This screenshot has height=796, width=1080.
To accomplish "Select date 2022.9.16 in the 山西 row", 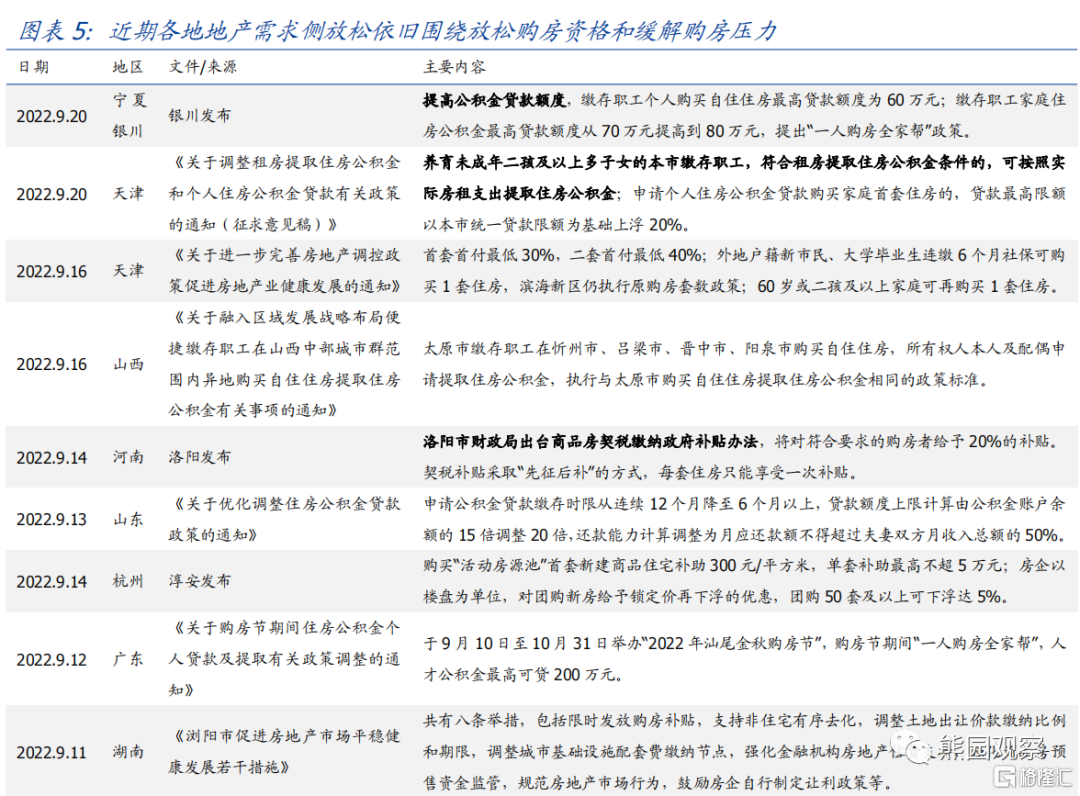I will pyautogui.click(x=52, y=364).
